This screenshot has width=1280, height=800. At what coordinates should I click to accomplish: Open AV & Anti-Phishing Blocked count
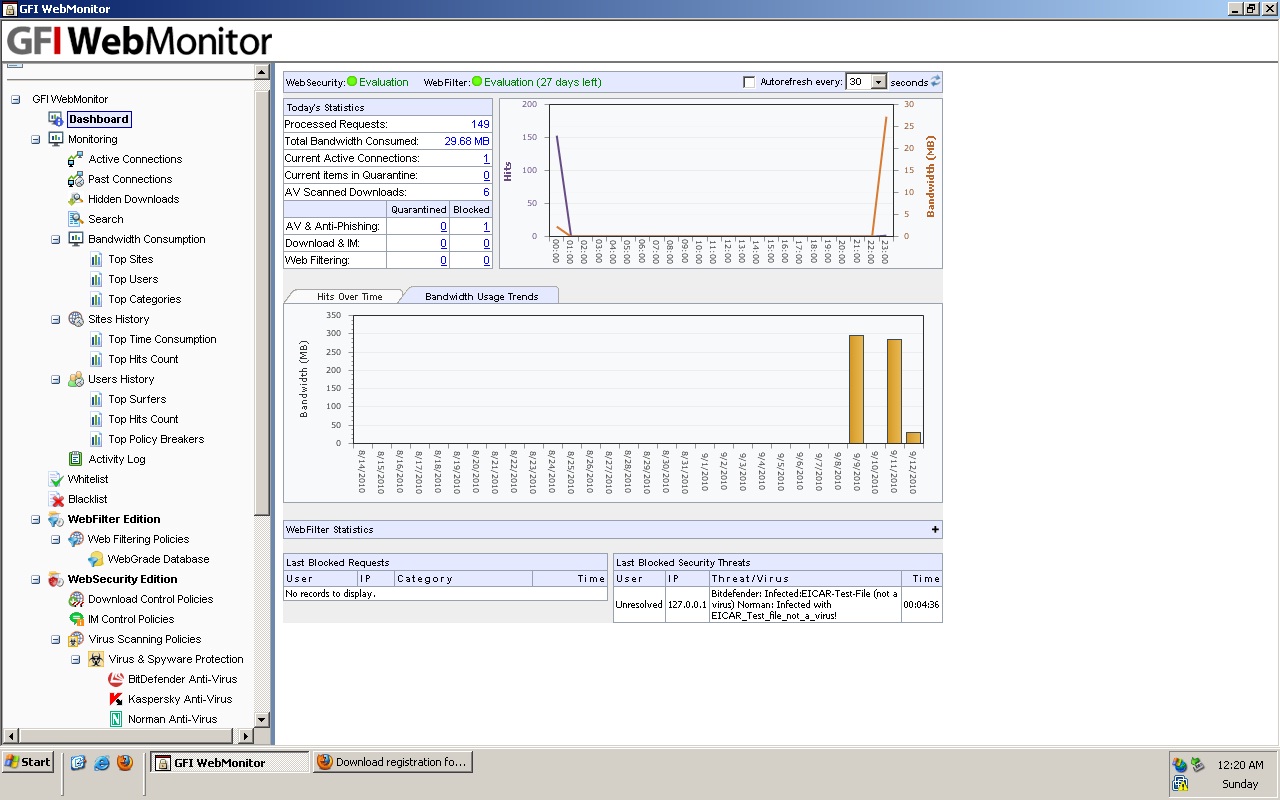pos(486,226)
